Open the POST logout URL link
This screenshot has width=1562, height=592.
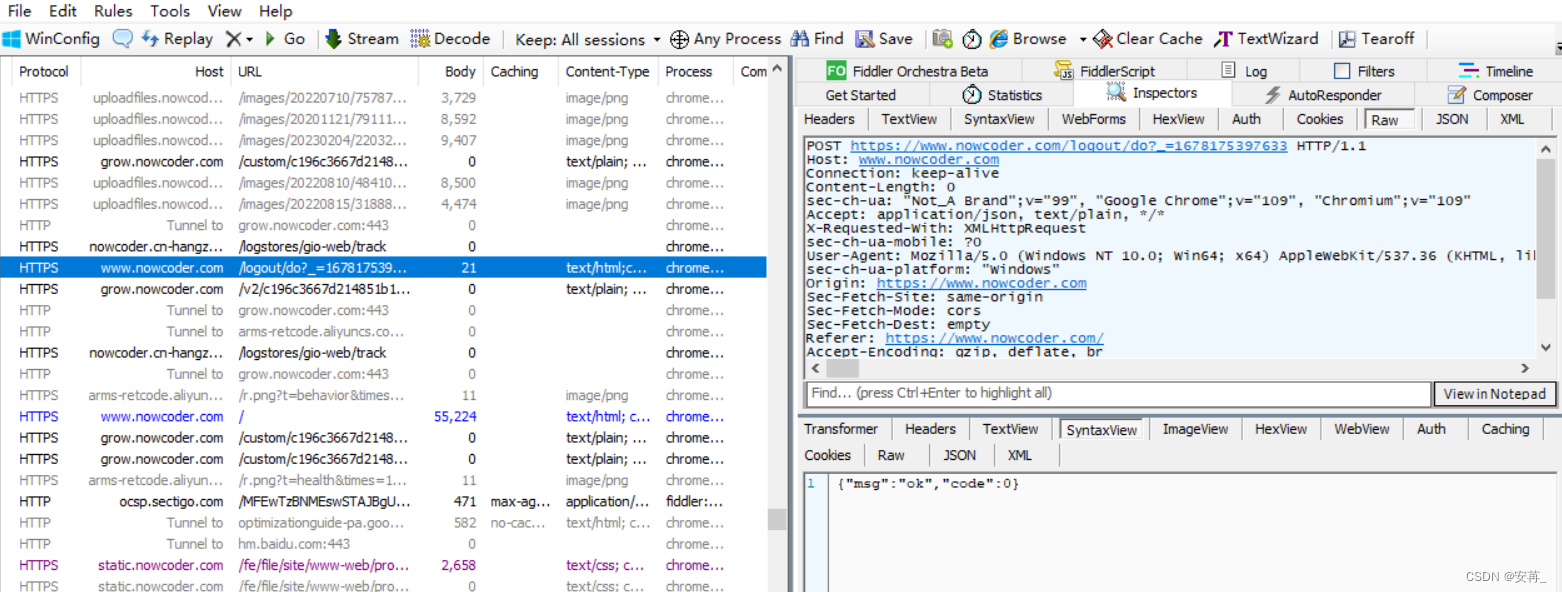1069,146
